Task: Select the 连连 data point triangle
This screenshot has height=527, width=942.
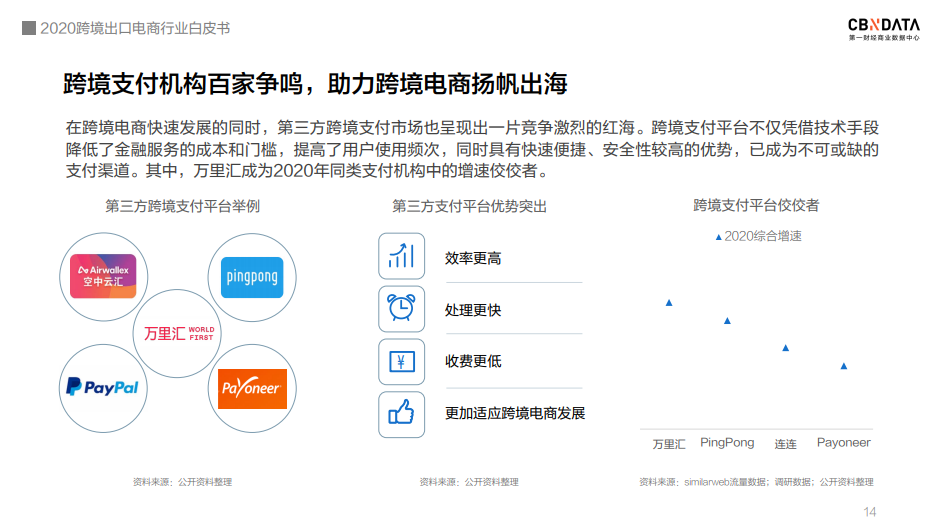Action: [x=785, y=348]
